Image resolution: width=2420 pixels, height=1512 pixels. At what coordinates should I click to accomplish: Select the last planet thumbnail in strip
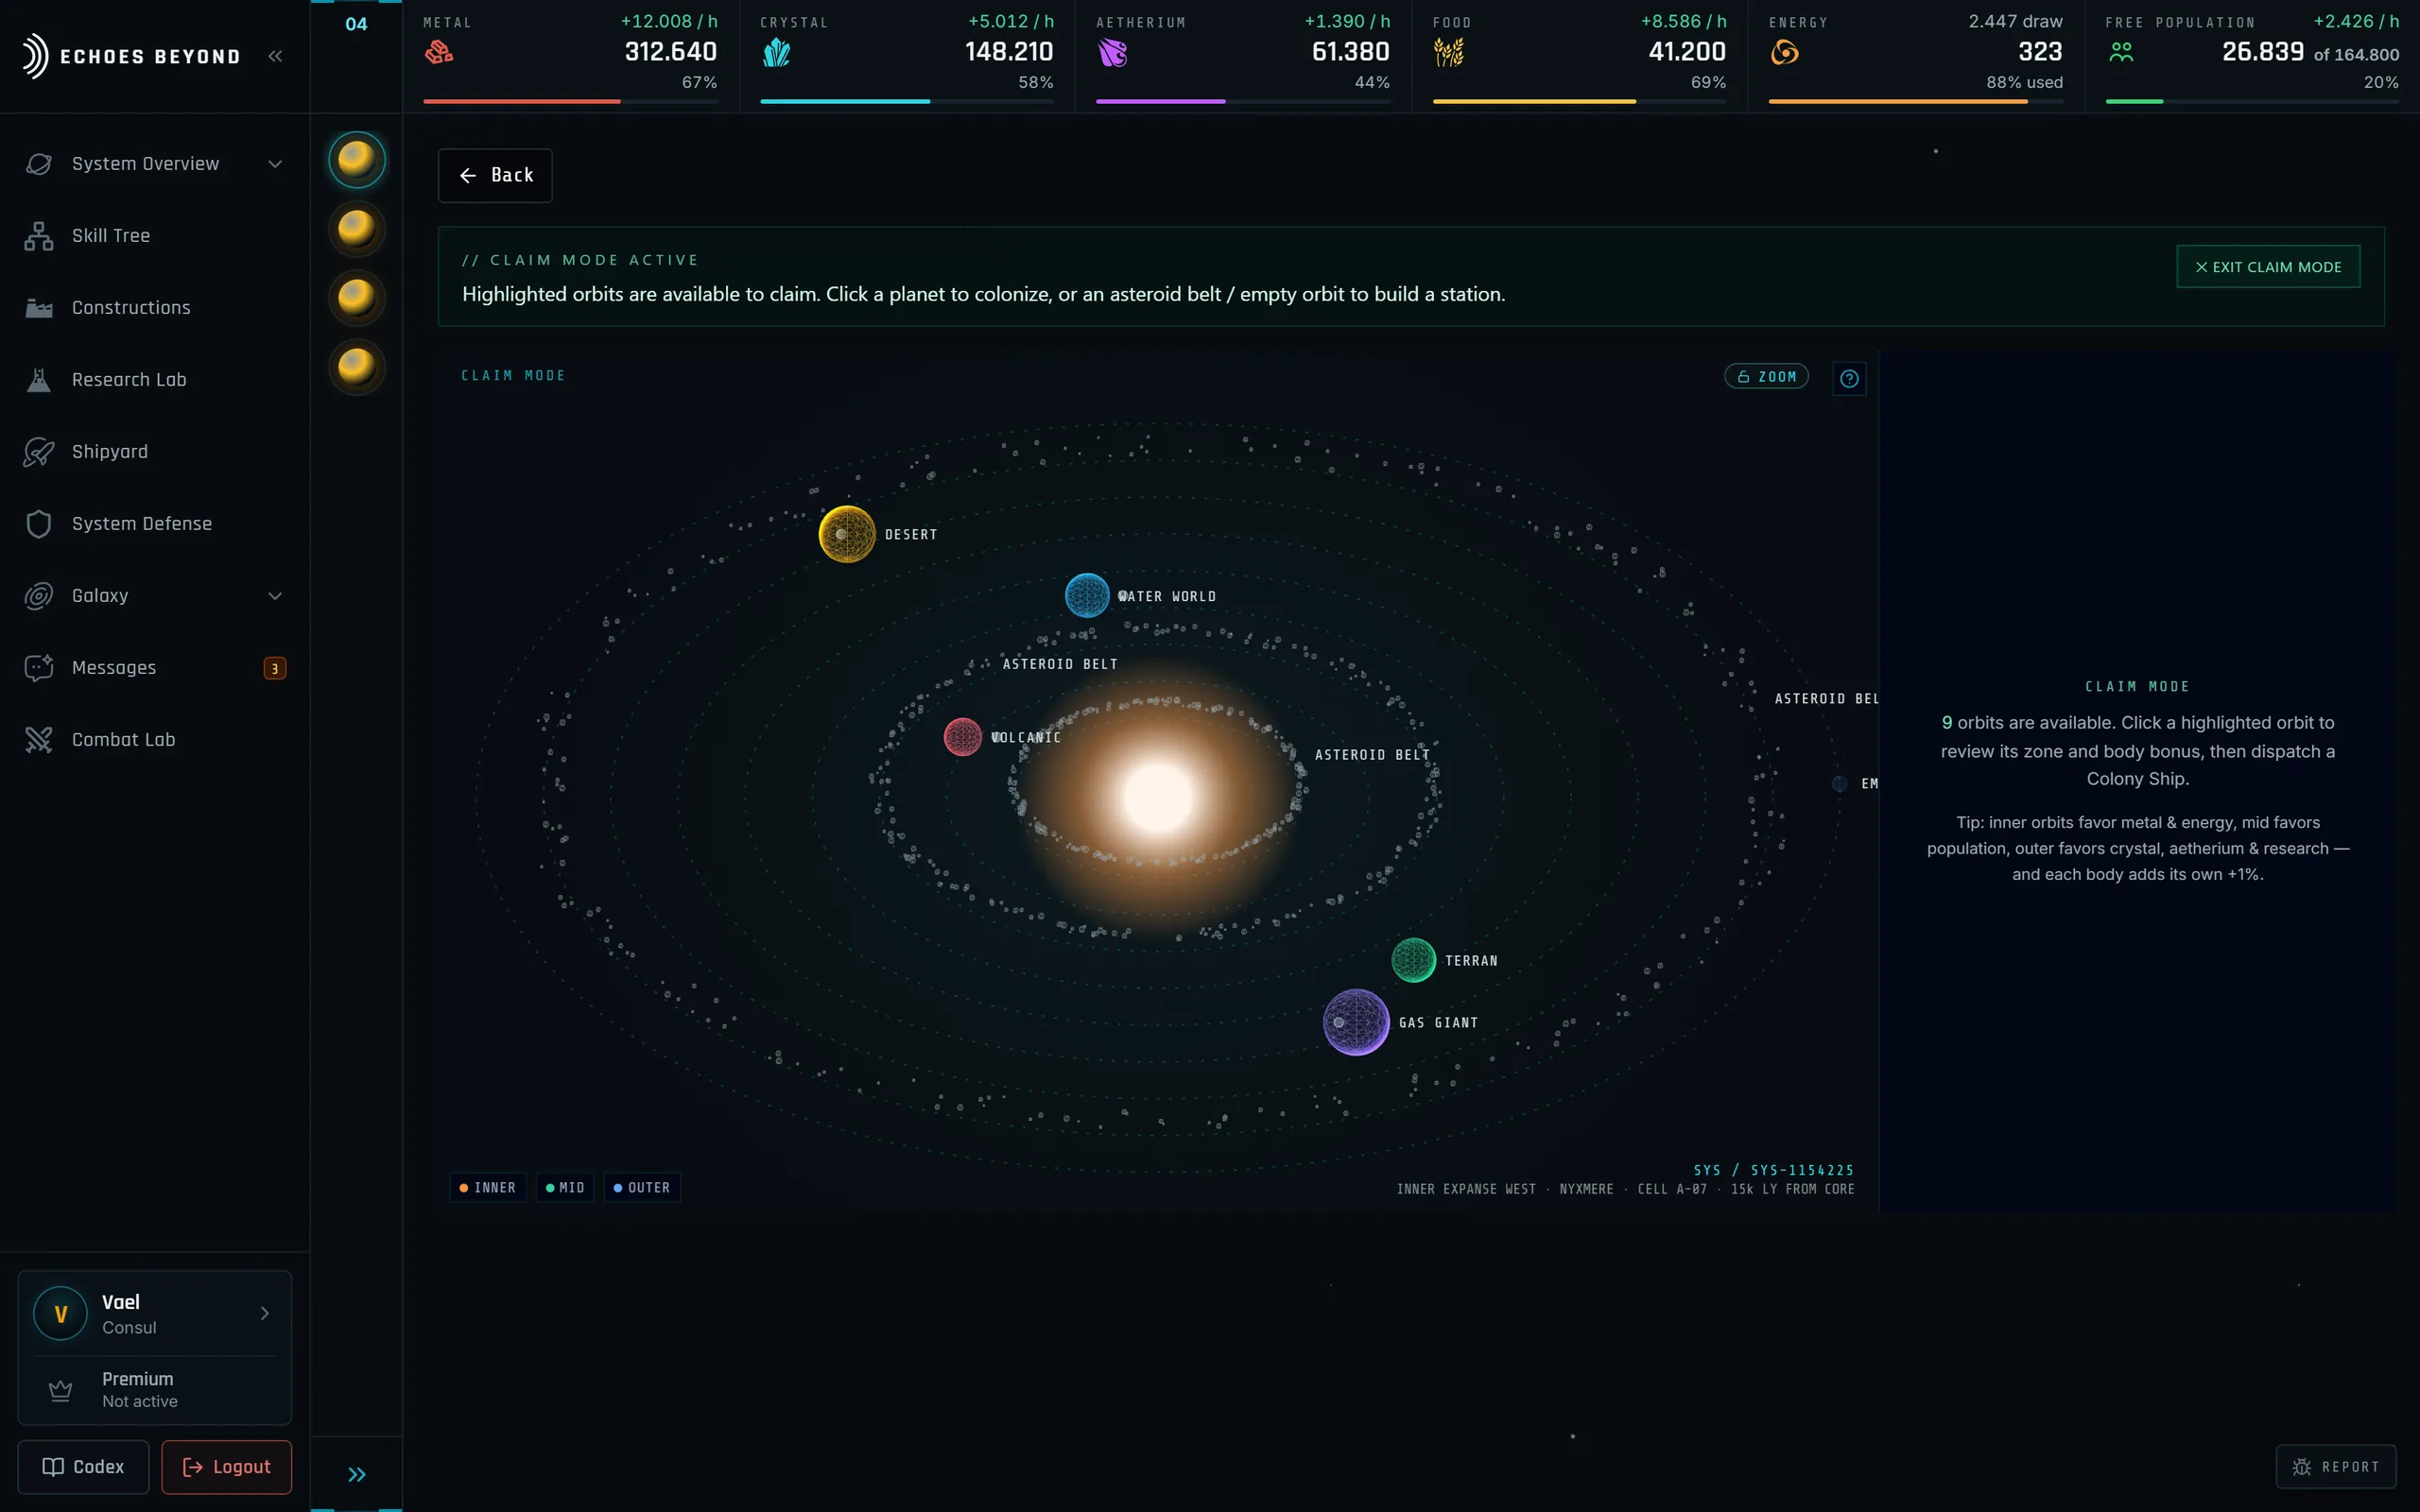[x=357, y=367]
